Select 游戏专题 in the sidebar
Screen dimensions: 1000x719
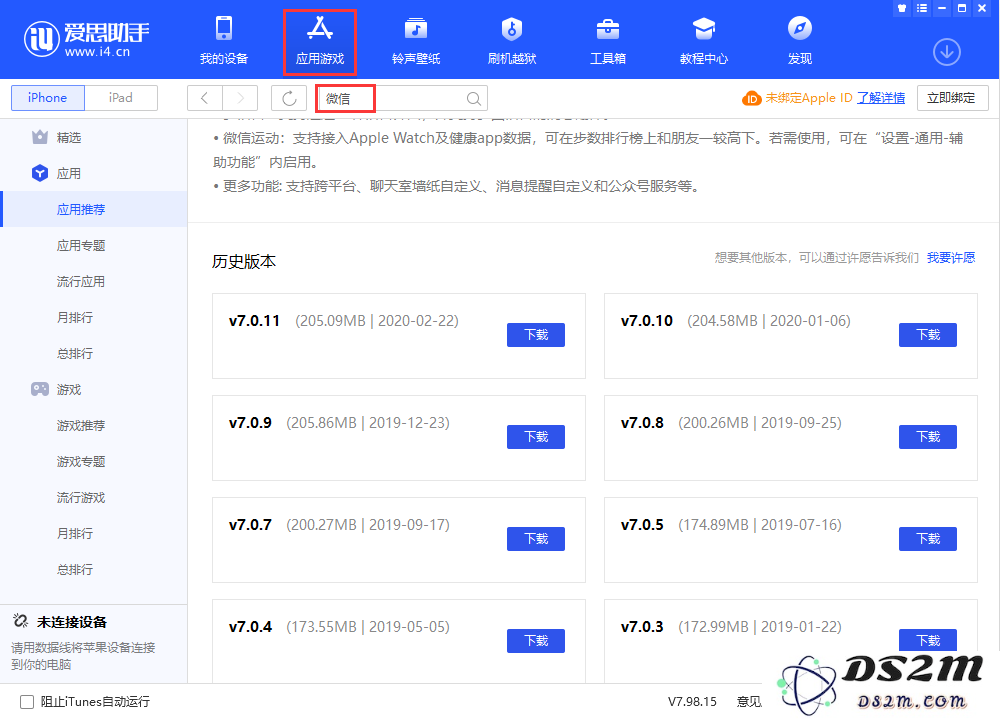[81, 461]
